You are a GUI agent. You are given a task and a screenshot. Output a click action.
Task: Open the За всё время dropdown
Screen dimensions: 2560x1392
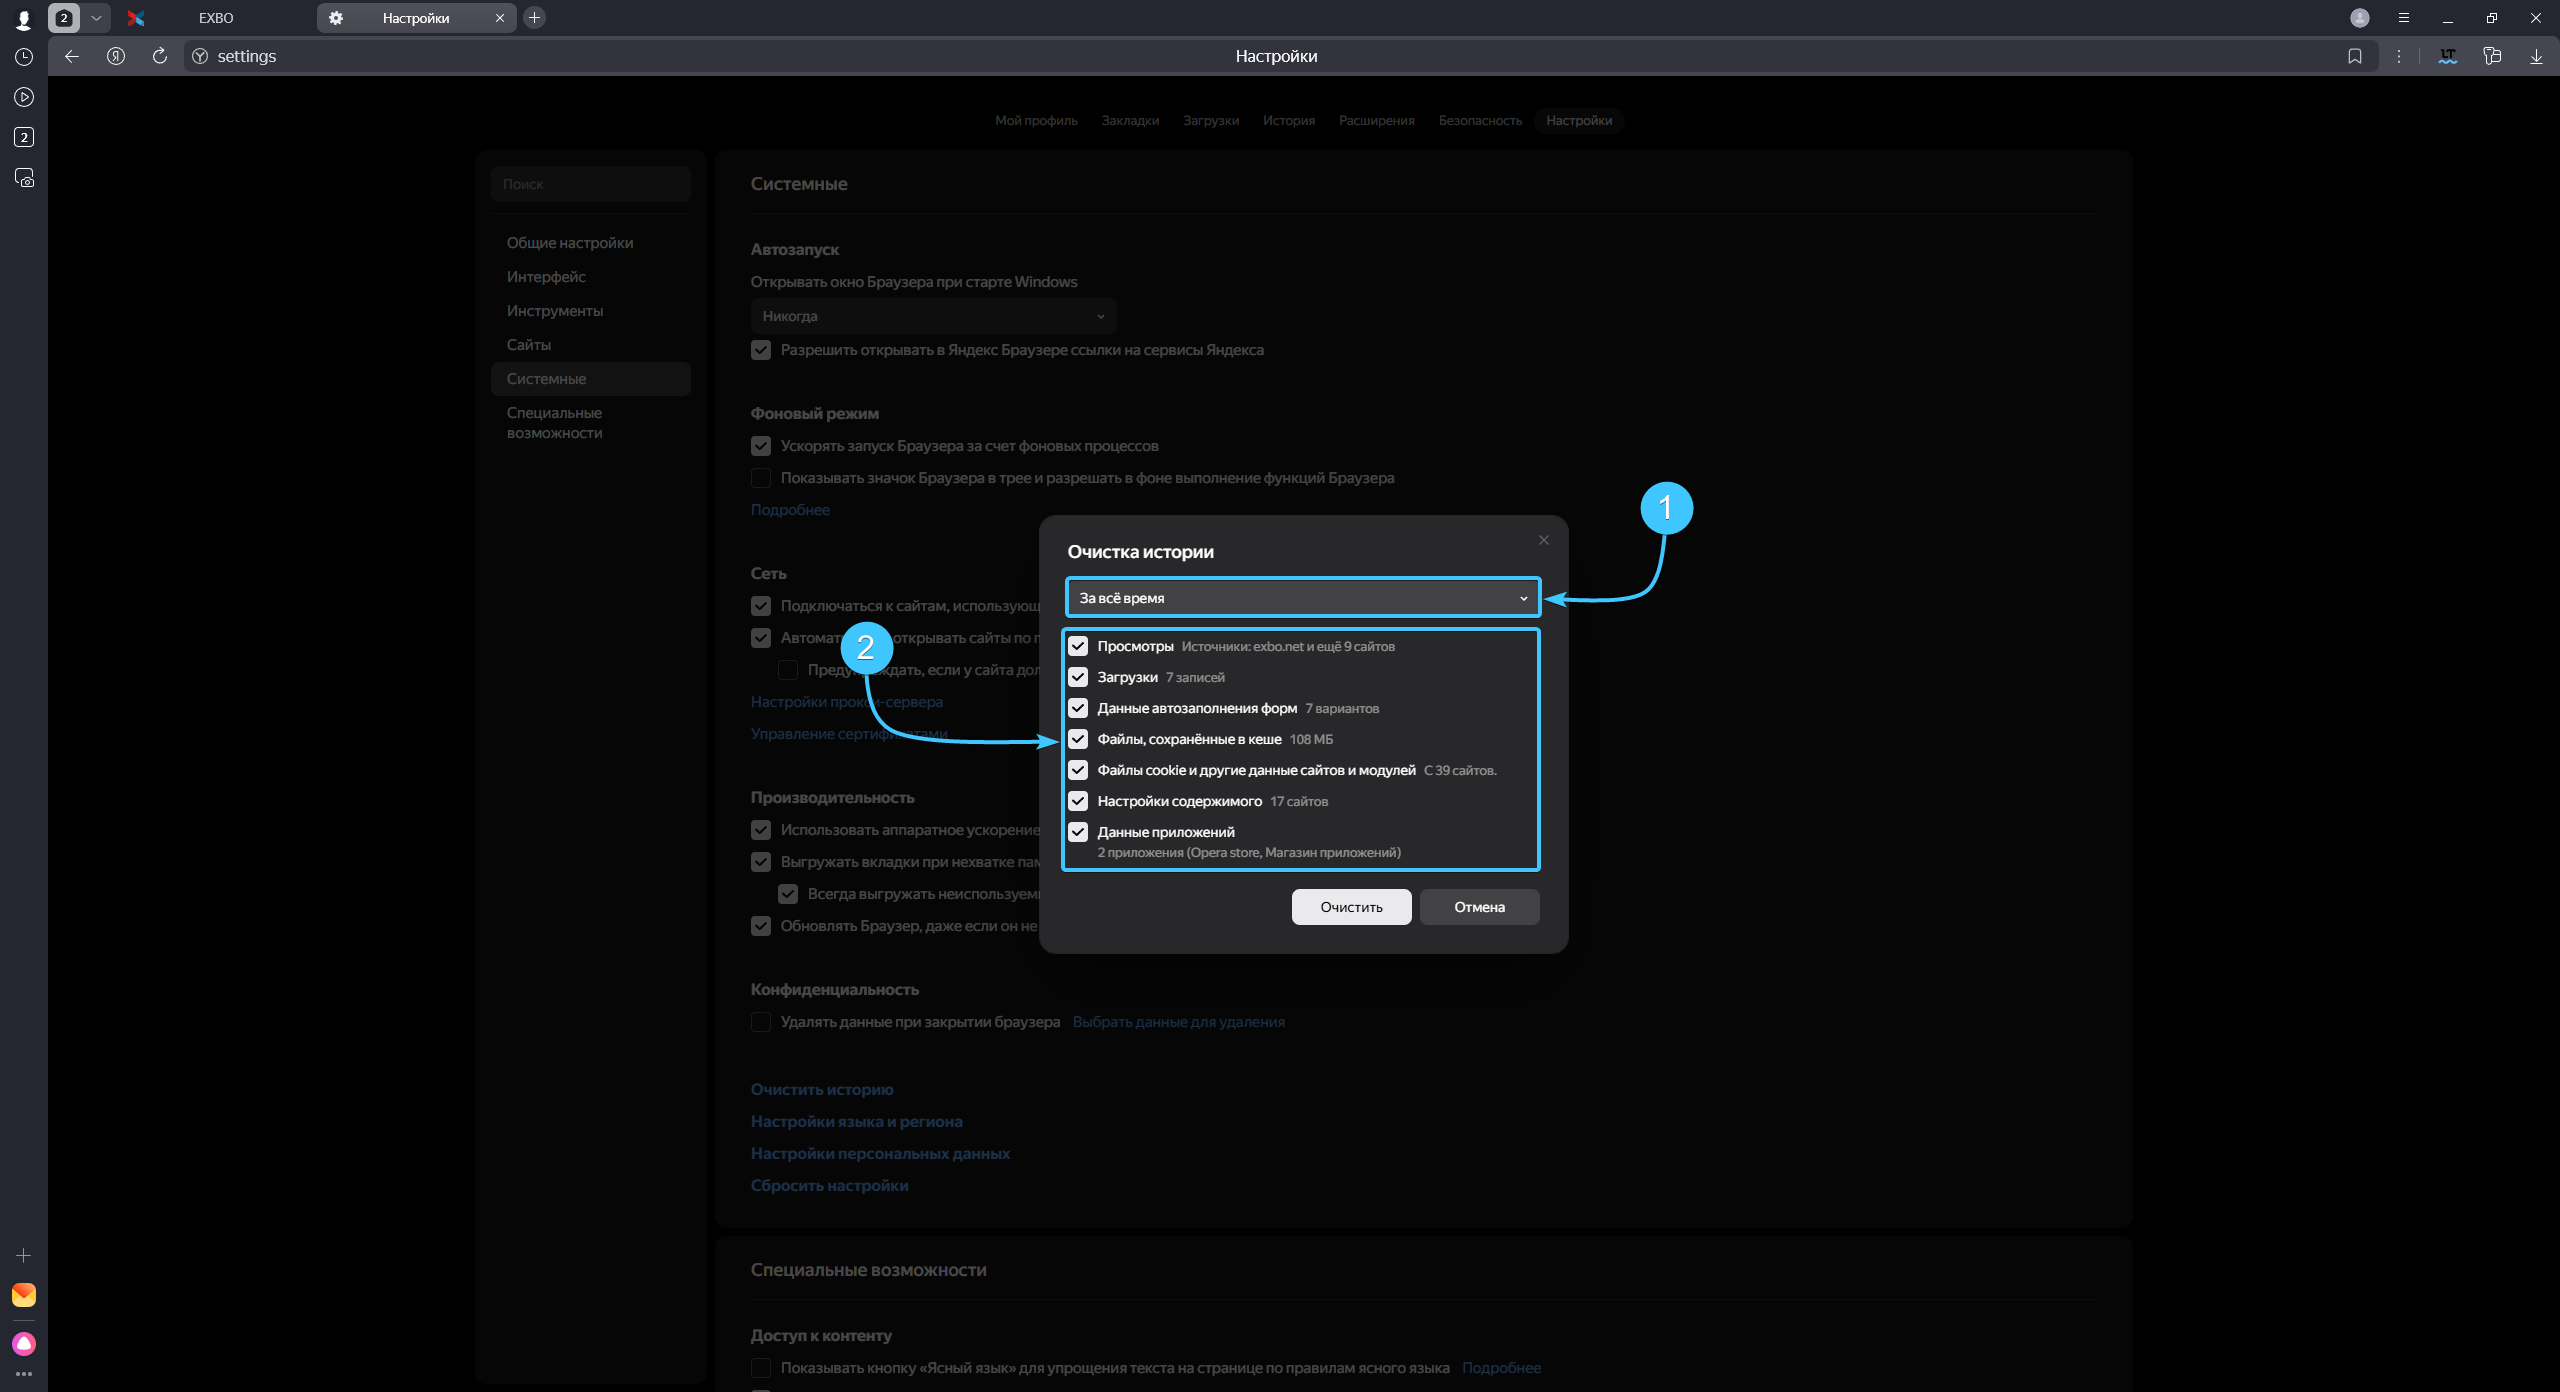(x=1302, y=598)
